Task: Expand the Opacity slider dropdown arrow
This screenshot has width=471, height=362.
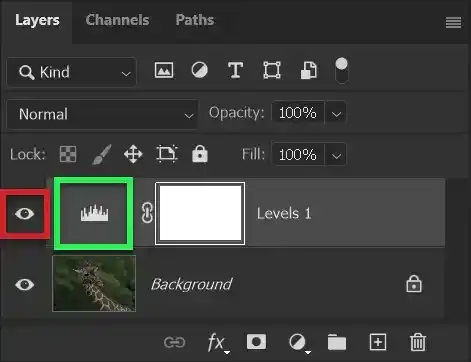Action: pos(336,113)
